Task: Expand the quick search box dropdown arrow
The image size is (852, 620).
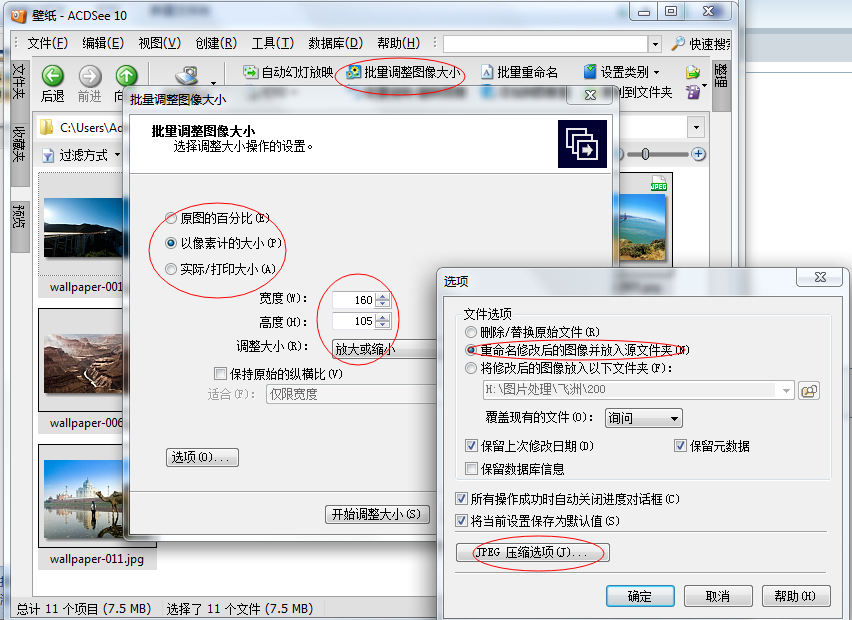Action: click(655, 44)
